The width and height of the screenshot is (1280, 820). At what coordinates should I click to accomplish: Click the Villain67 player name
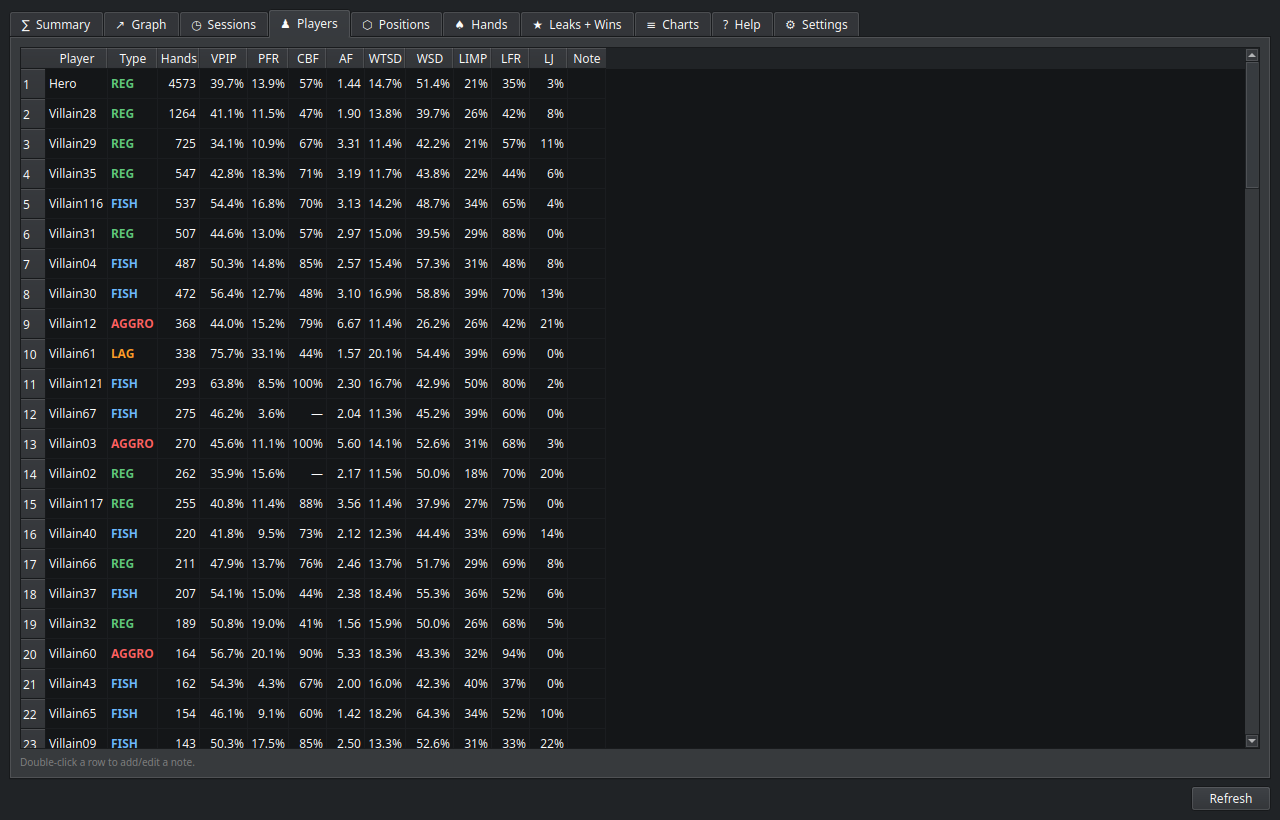(x=72, y=414)
